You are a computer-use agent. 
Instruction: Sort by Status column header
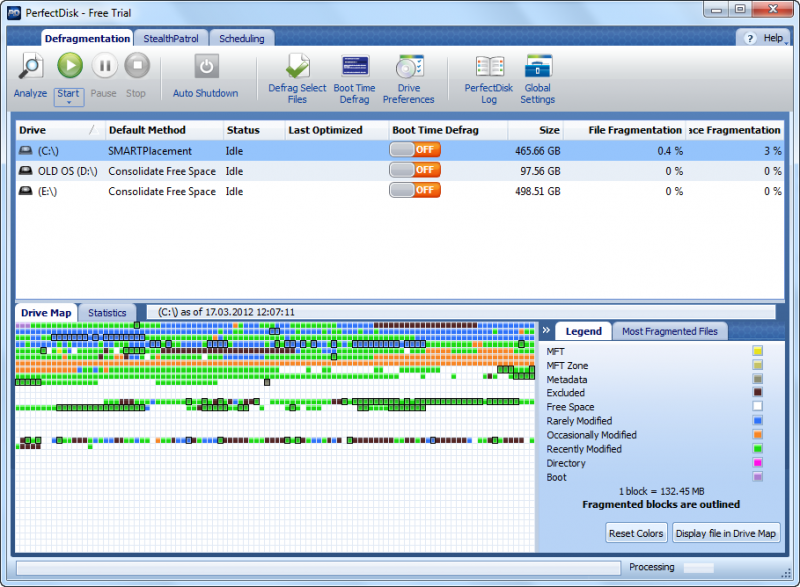[x=254, y=130]
